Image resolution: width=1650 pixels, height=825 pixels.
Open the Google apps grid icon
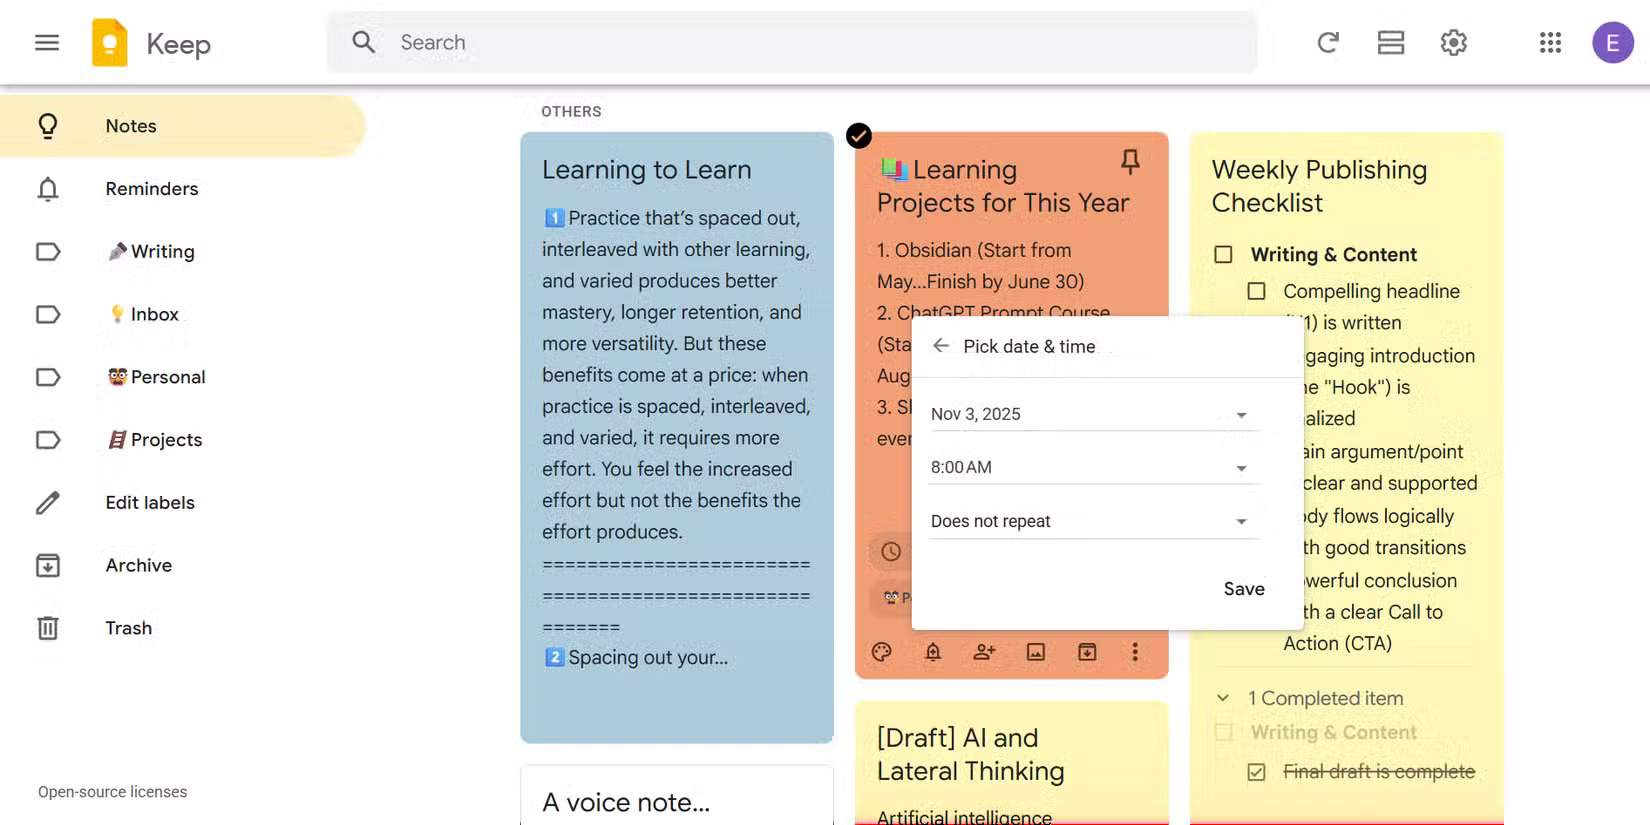tap(1550, 43)
